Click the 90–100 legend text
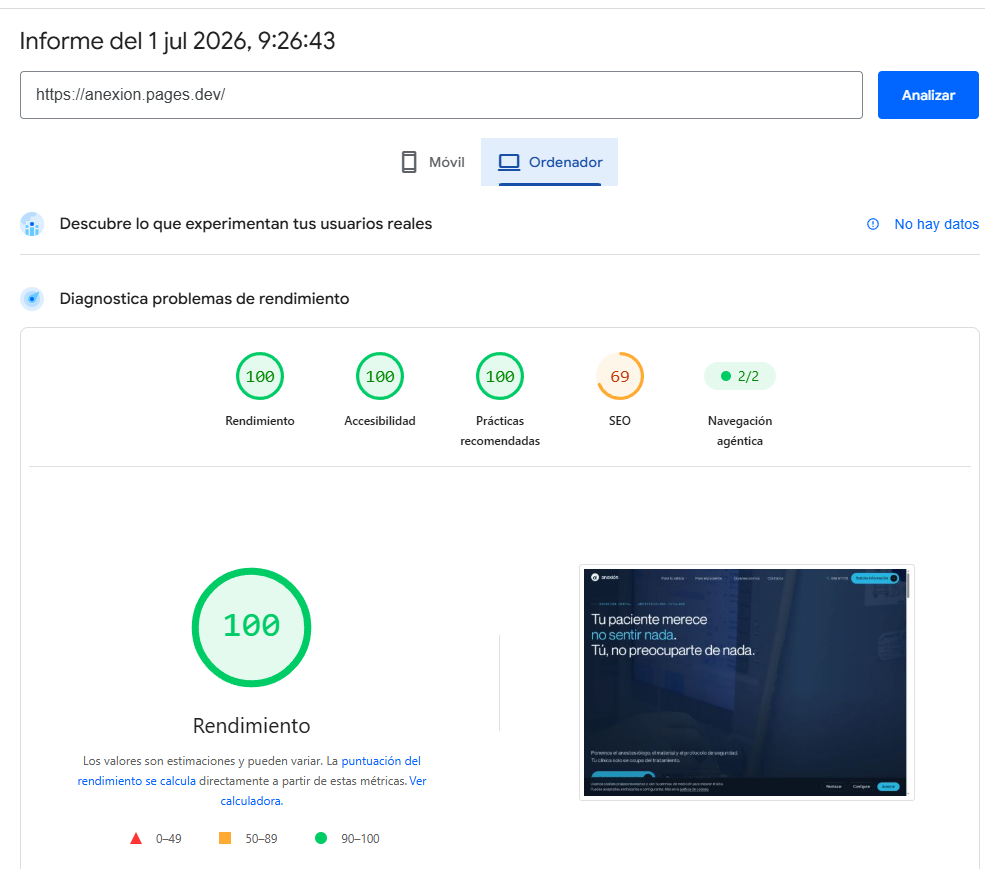Image resolution: width=985 pixels, height=869 pixels. tap(360, 839)
